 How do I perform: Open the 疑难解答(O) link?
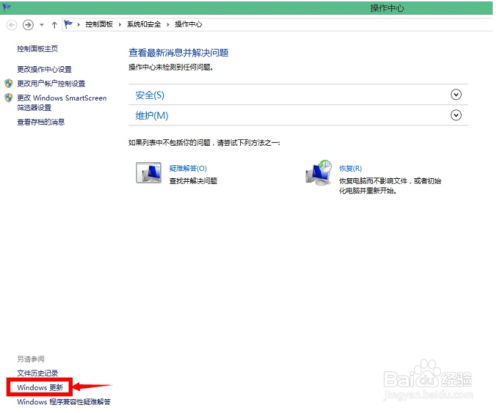[x=188, y=168]
